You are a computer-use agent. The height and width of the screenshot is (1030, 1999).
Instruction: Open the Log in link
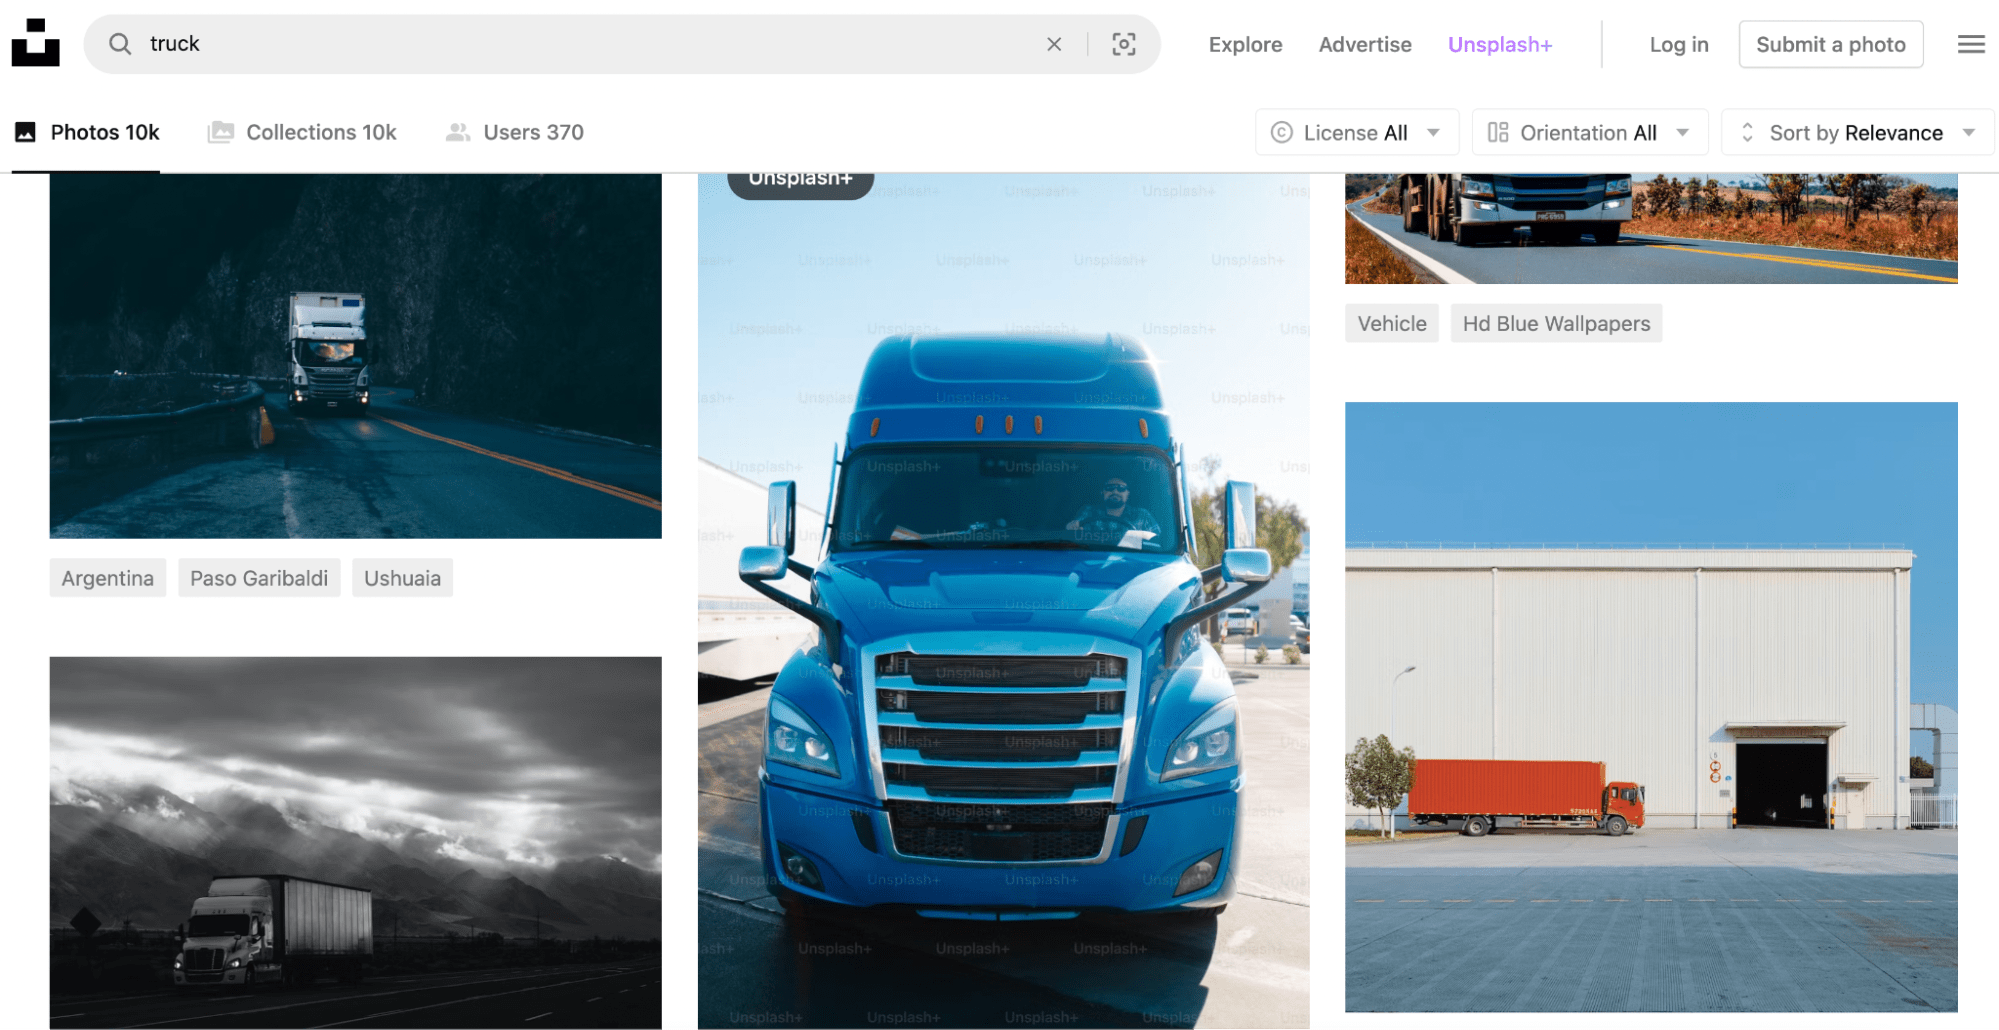coord(1678,44)
